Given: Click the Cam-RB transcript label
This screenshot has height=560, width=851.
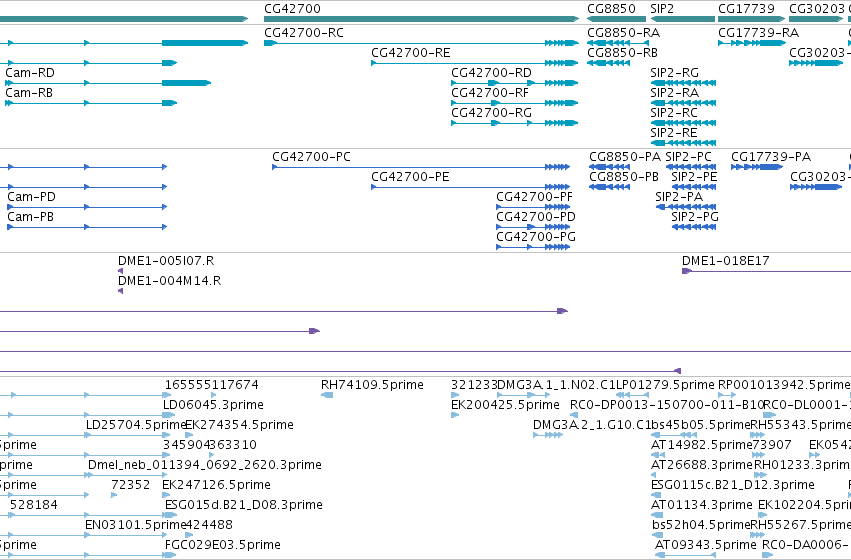Looking at the screenshot, I should 29,93.
